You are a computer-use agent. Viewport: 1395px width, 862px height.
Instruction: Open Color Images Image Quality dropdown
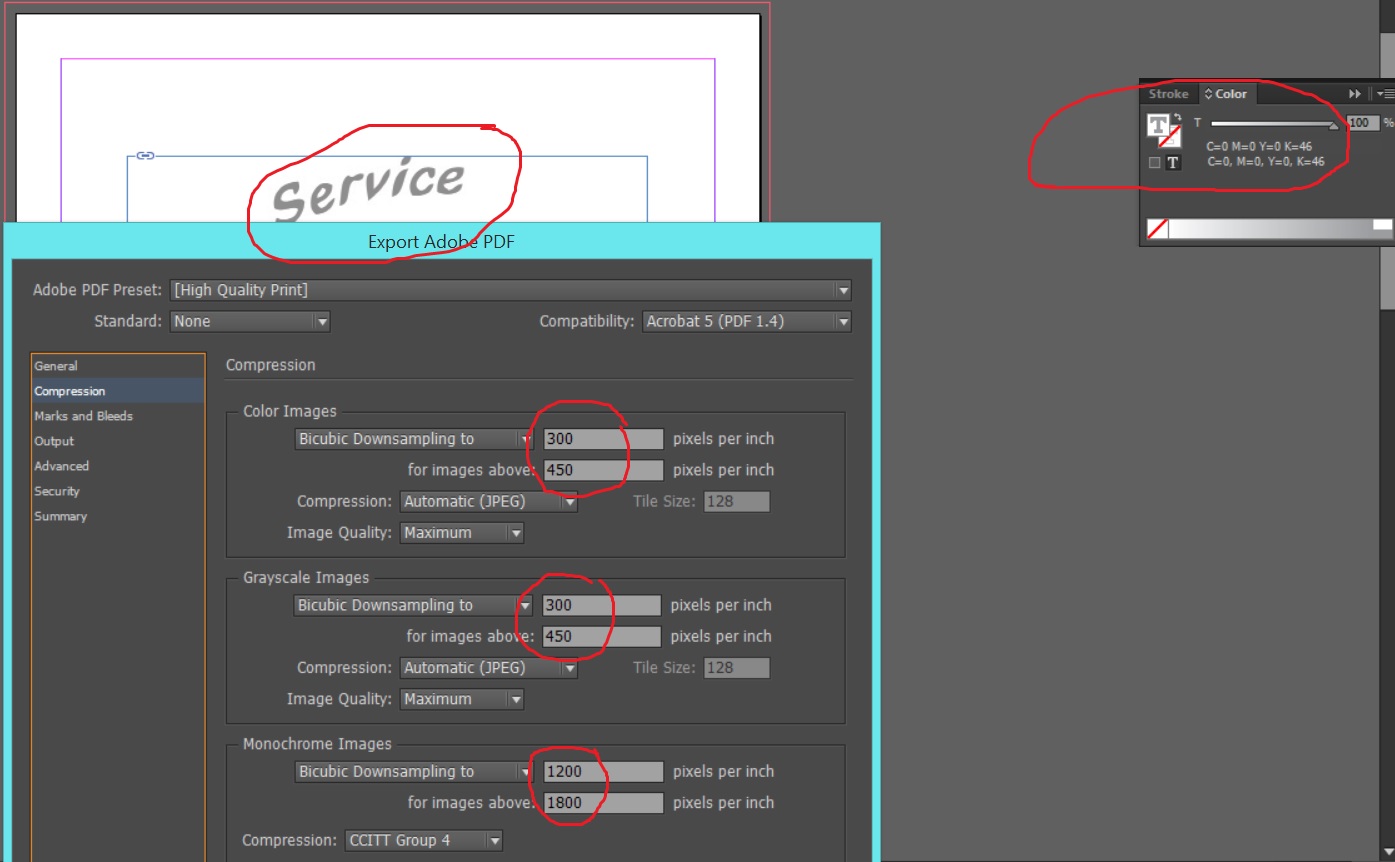coord(462,533)
